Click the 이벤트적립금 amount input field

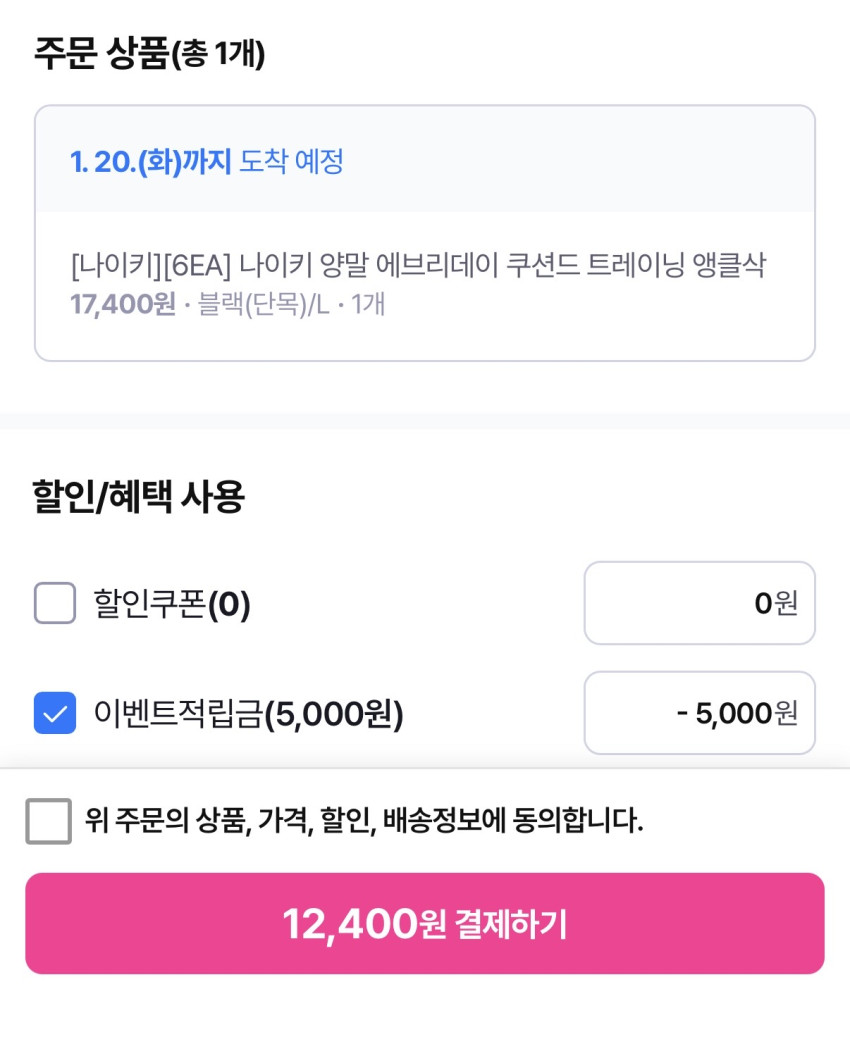point(699,713)
